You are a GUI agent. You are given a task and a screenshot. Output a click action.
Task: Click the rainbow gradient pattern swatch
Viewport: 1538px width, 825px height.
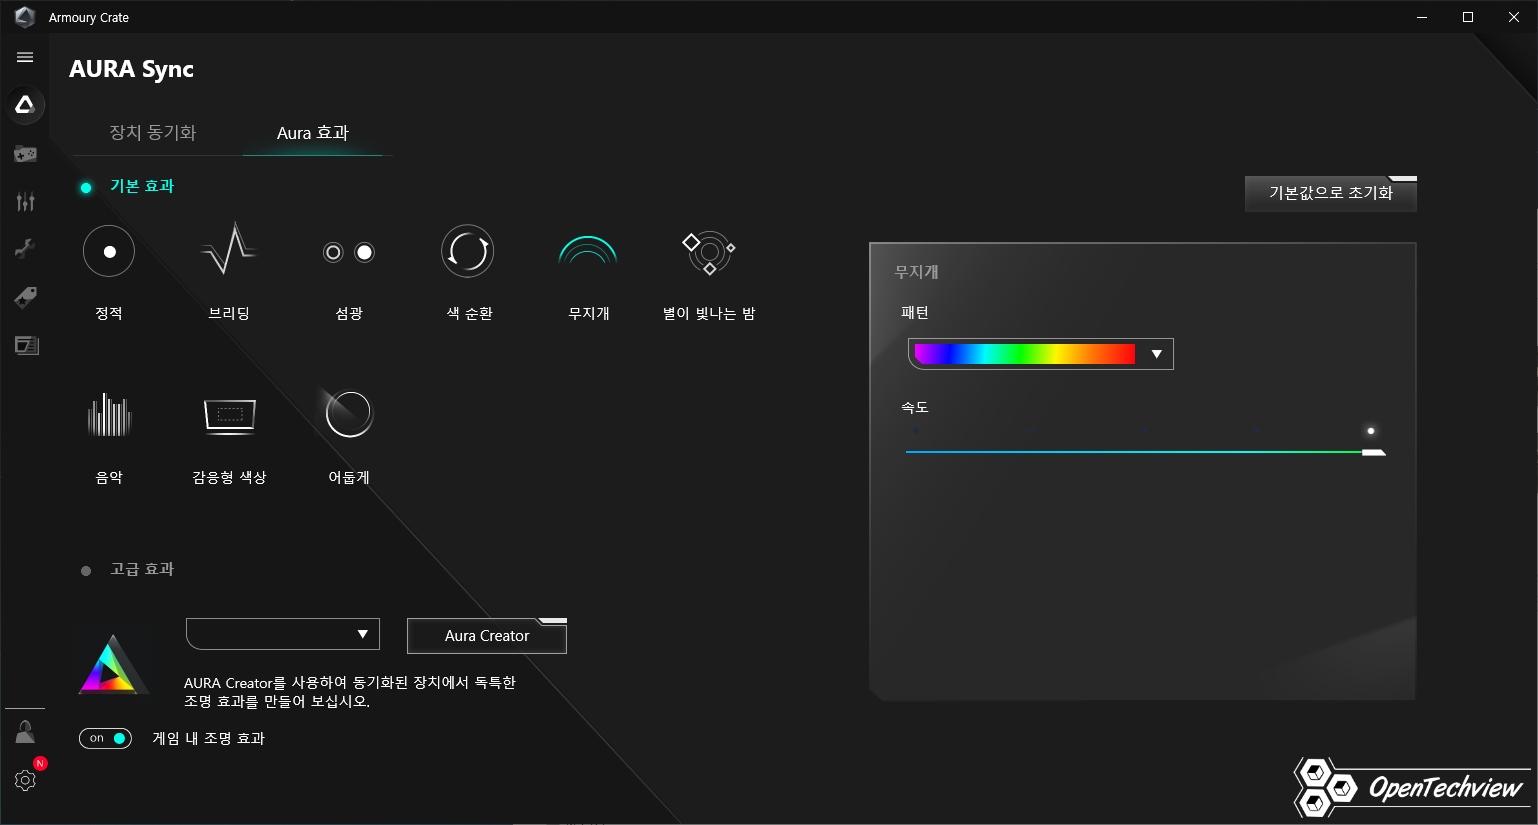[1025, 354]
